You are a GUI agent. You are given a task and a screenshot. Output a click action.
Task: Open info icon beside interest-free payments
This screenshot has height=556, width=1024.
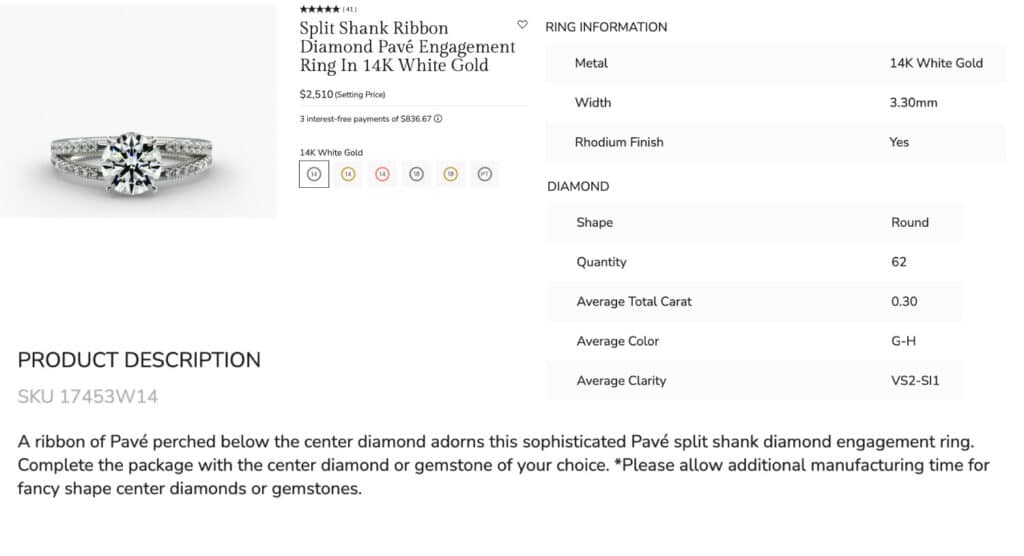[x=438, y=119]
